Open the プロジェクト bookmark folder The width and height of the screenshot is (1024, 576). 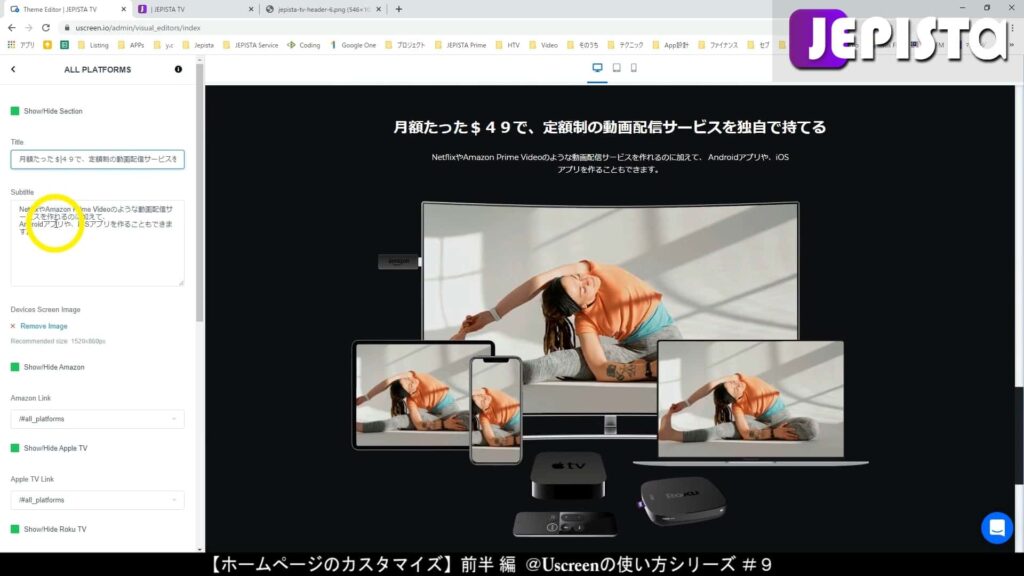tap(405, 45)
